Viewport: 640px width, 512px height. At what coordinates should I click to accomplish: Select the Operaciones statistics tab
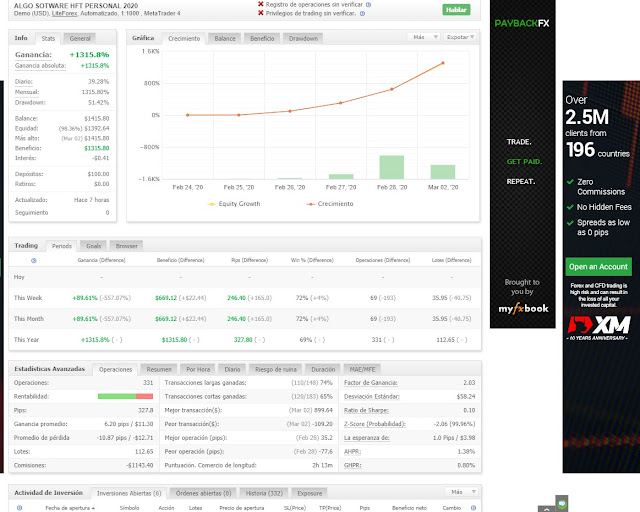point(116,370)
